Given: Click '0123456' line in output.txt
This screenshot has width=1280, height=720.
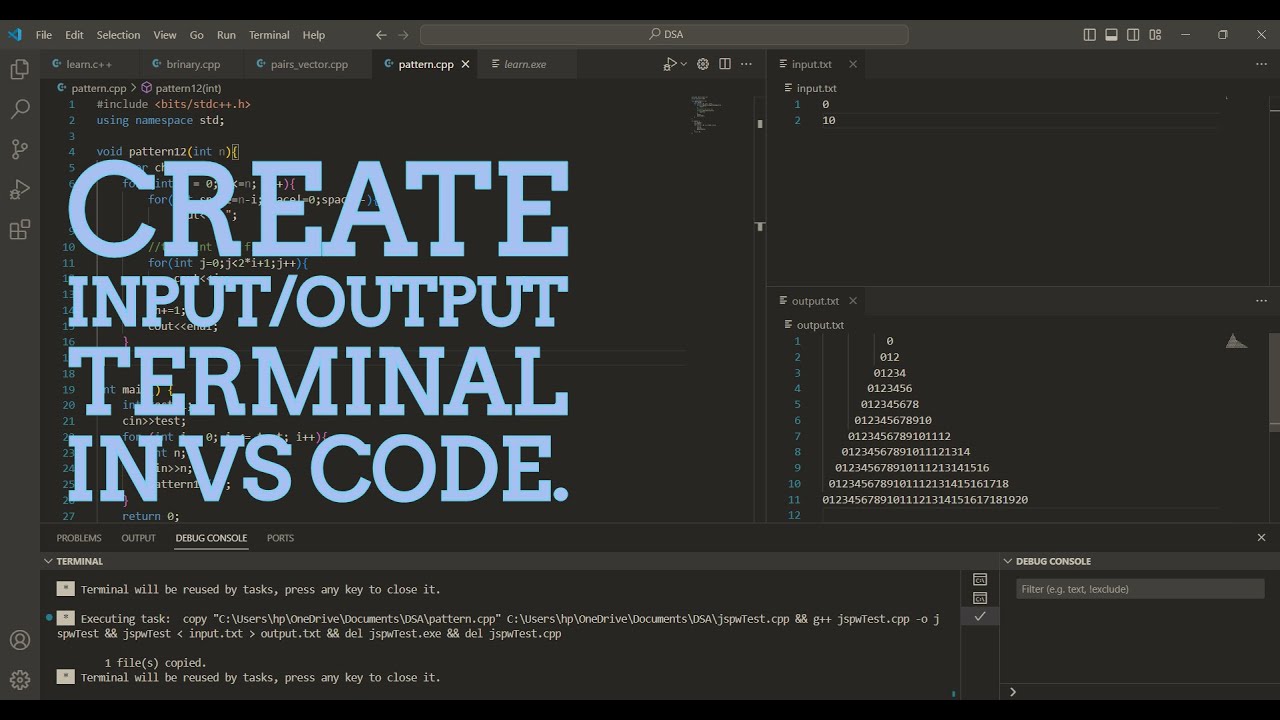Looking at the screenshot, I should (889, 388).
